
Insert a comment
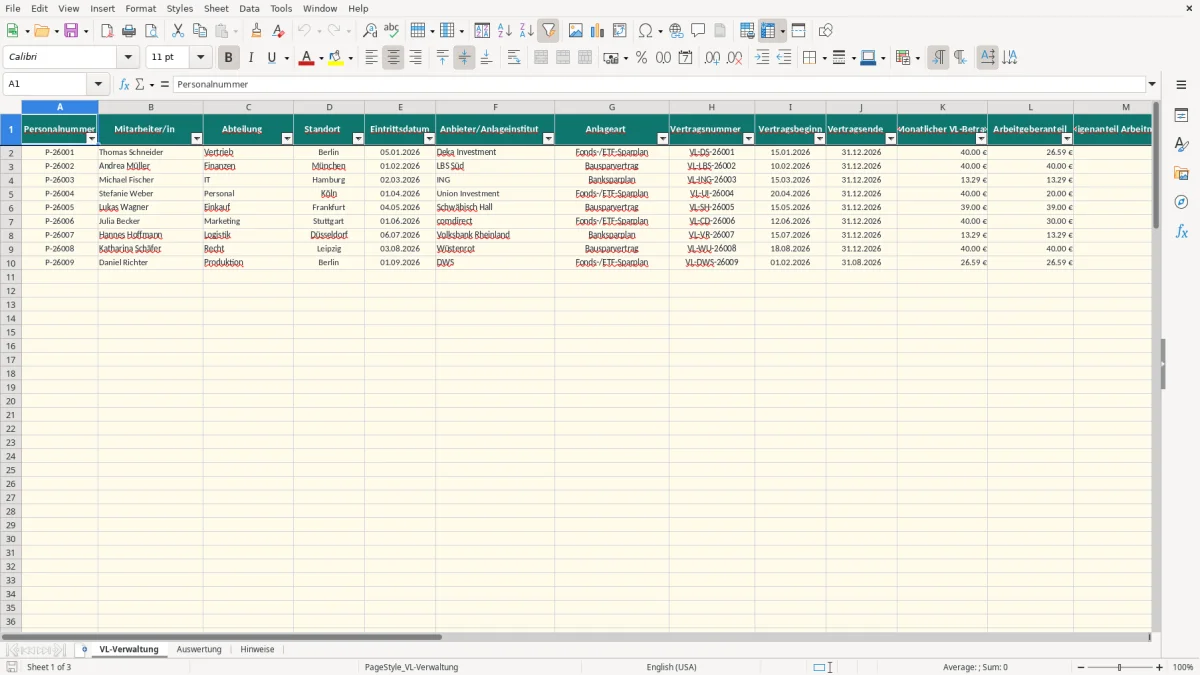[x=698, y=31]
